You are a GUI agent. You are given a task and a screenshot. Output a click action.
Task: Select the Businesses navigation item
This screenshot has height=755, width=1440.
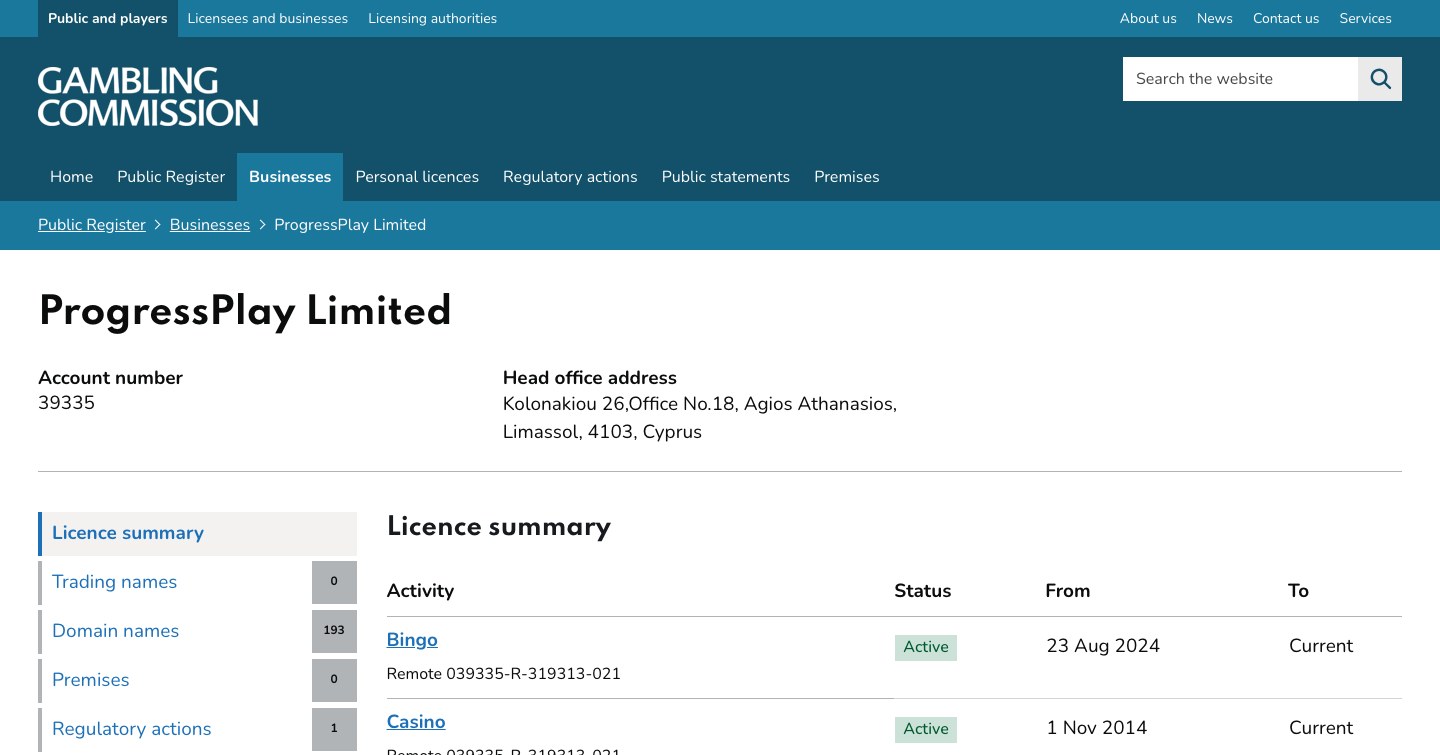[290, 177]
